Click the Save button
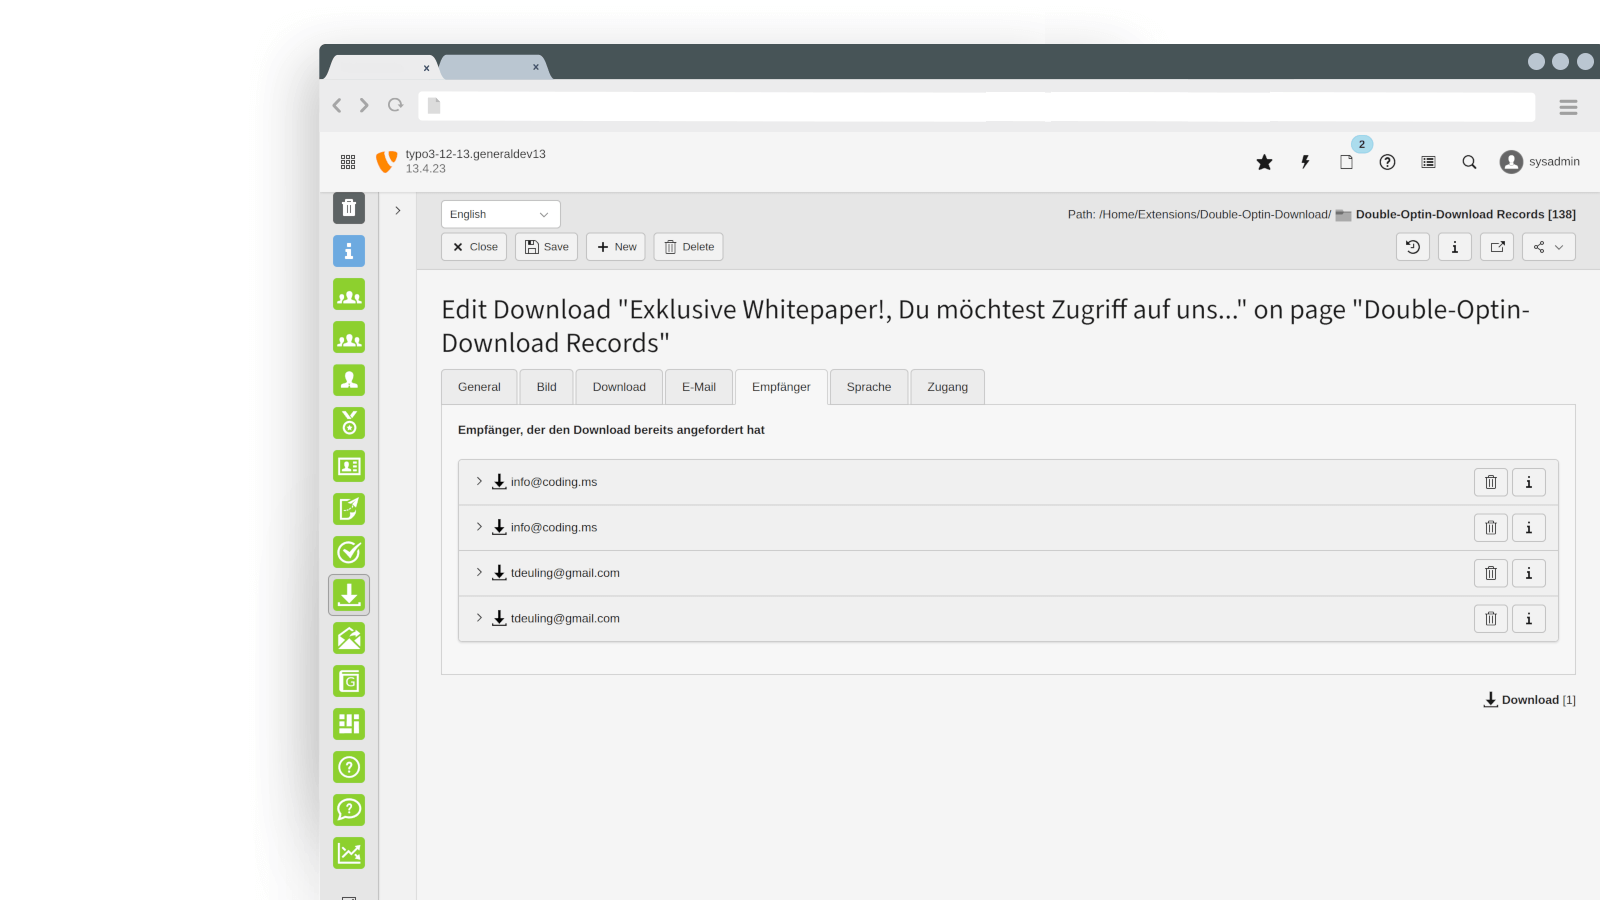Viewport: 1600px width, 900px height. [546, 247]
